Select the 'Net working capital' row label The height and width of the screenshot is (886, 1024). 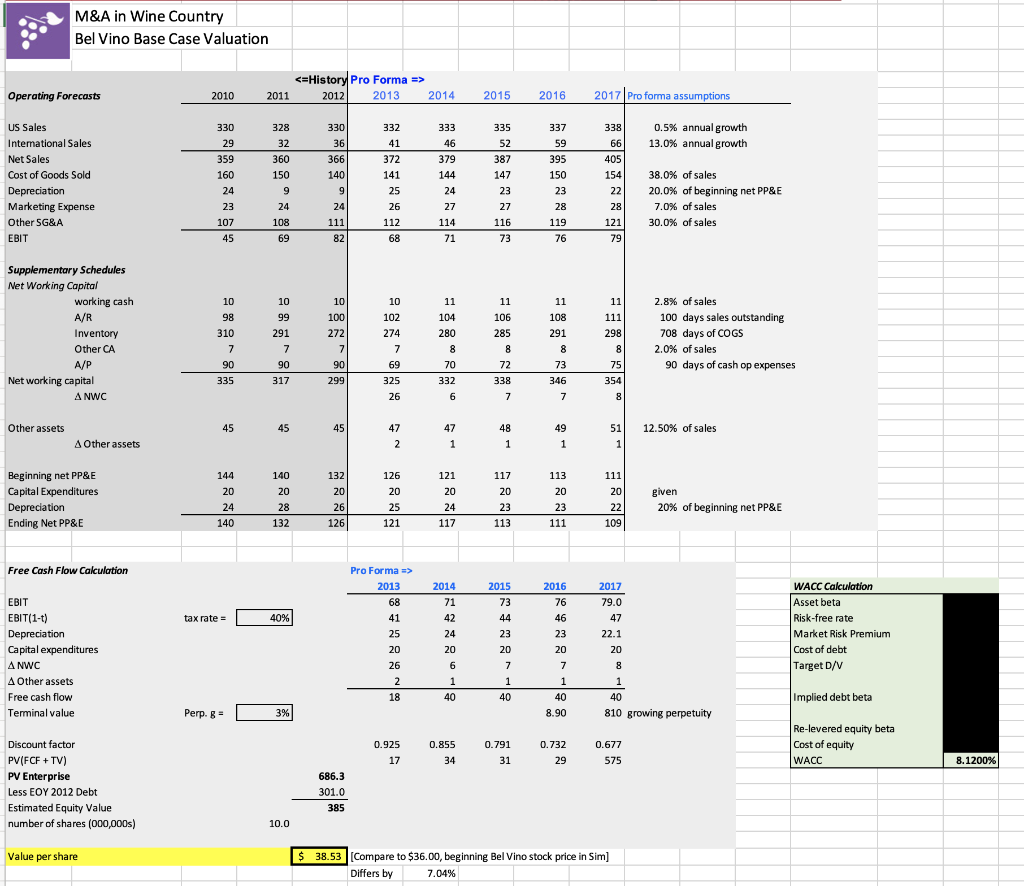[x=51, y=381]
